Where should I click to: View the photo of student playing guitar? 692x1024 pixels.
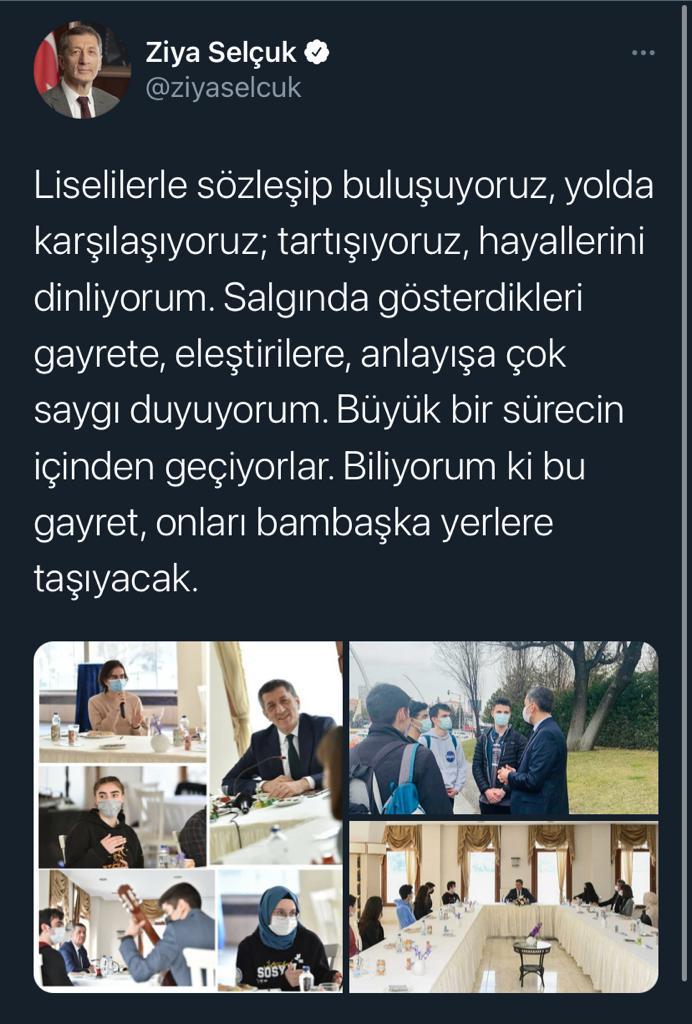pos(127,928)
